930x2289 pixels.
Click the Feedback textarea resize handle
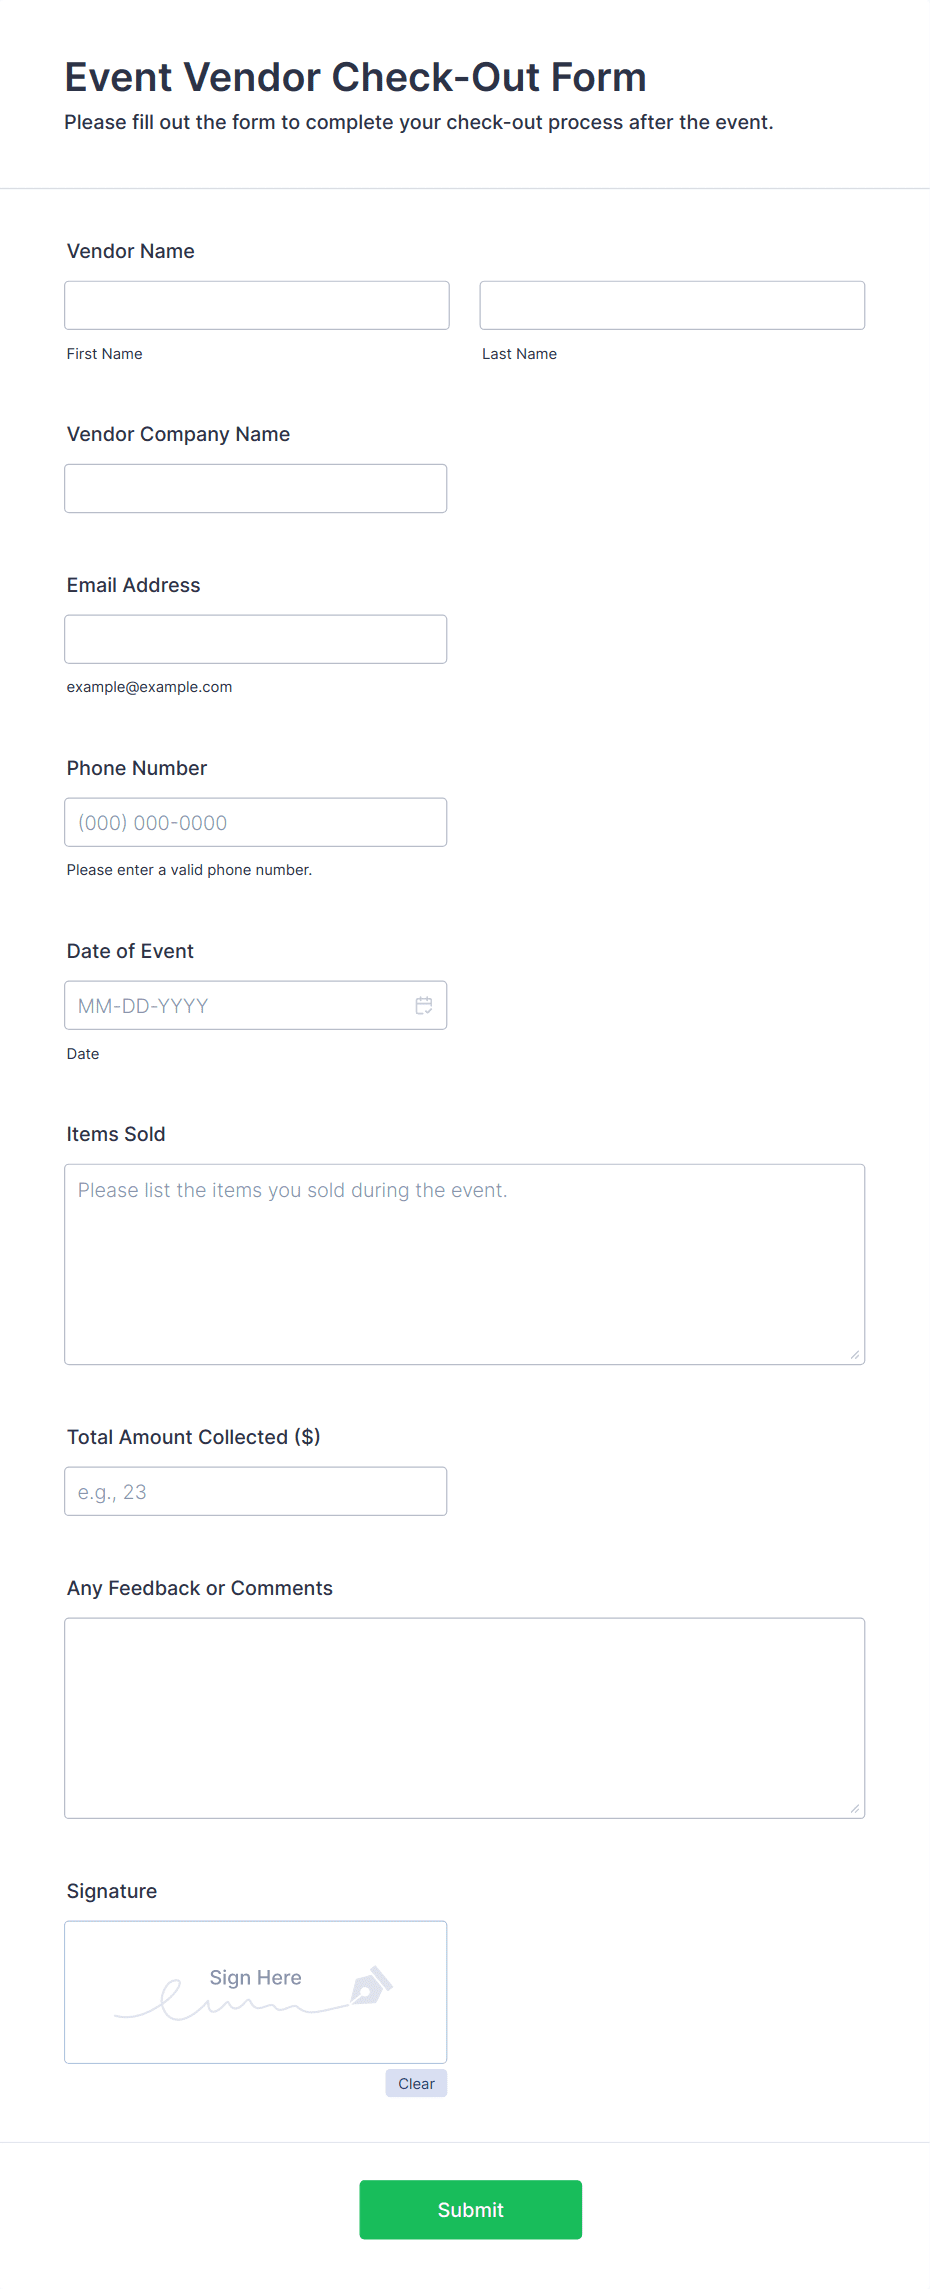click(855, 1809)
